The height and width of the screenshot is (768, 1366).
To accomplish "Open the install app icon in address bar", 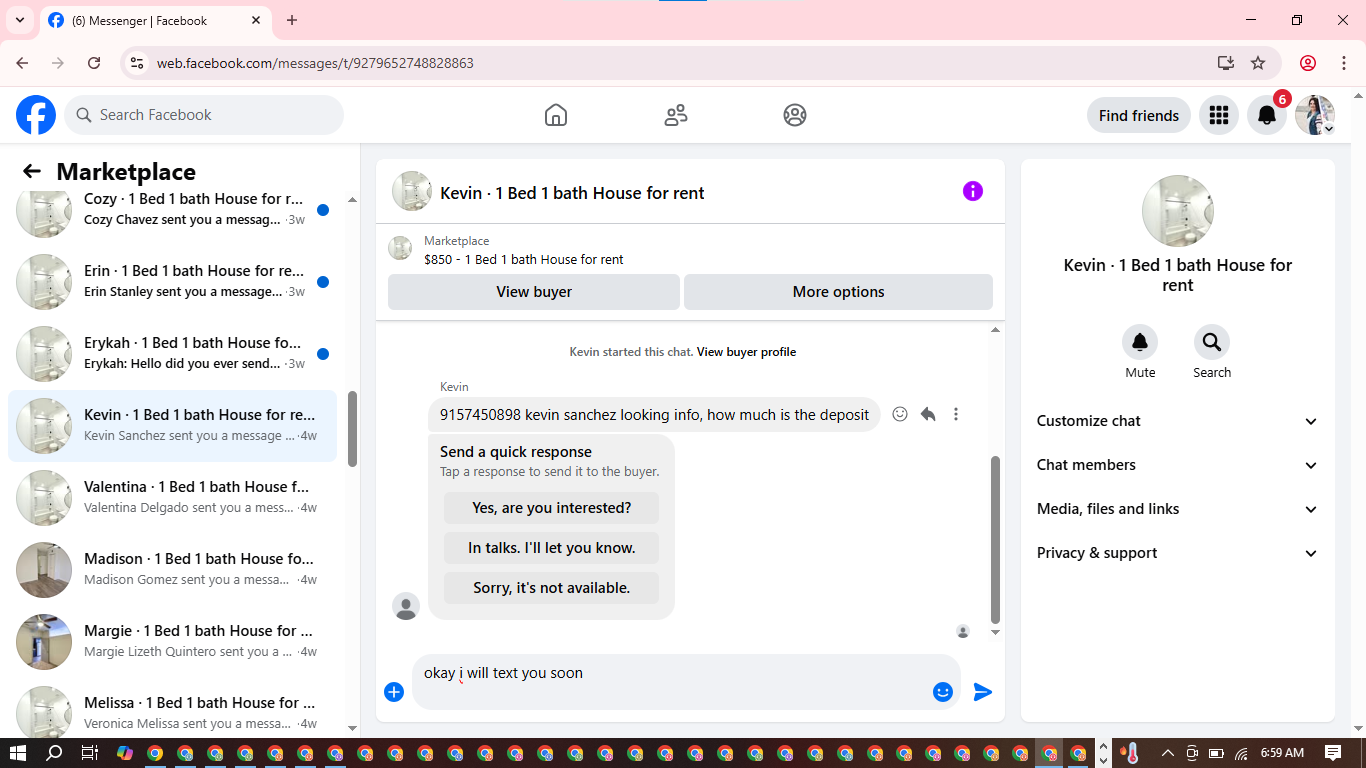I will click(x=1226, y=63).
